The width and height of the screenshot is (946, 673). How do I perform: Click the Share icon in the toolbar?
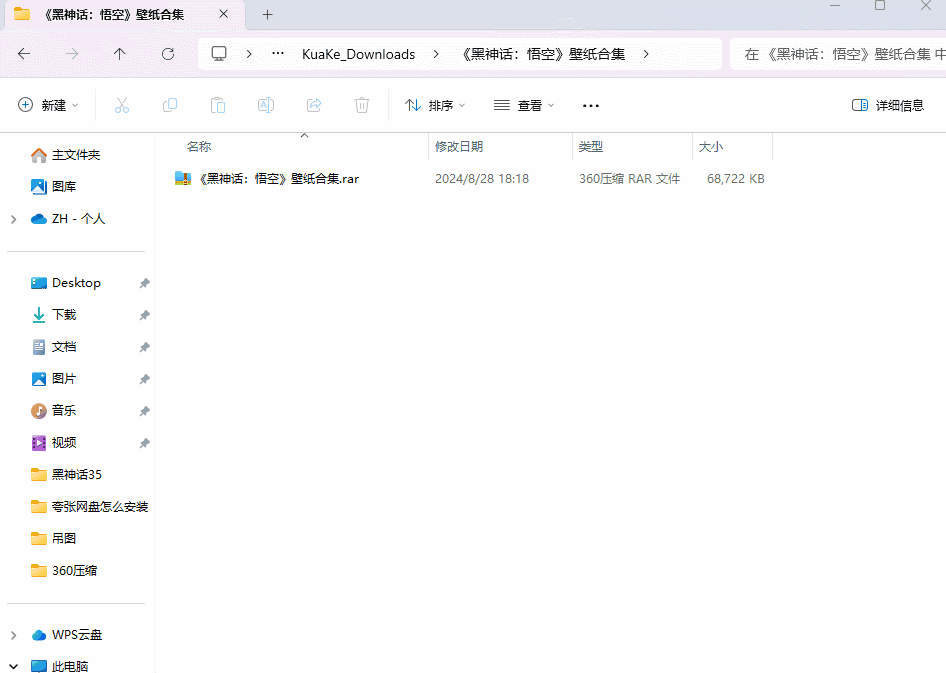pos(314,106)
